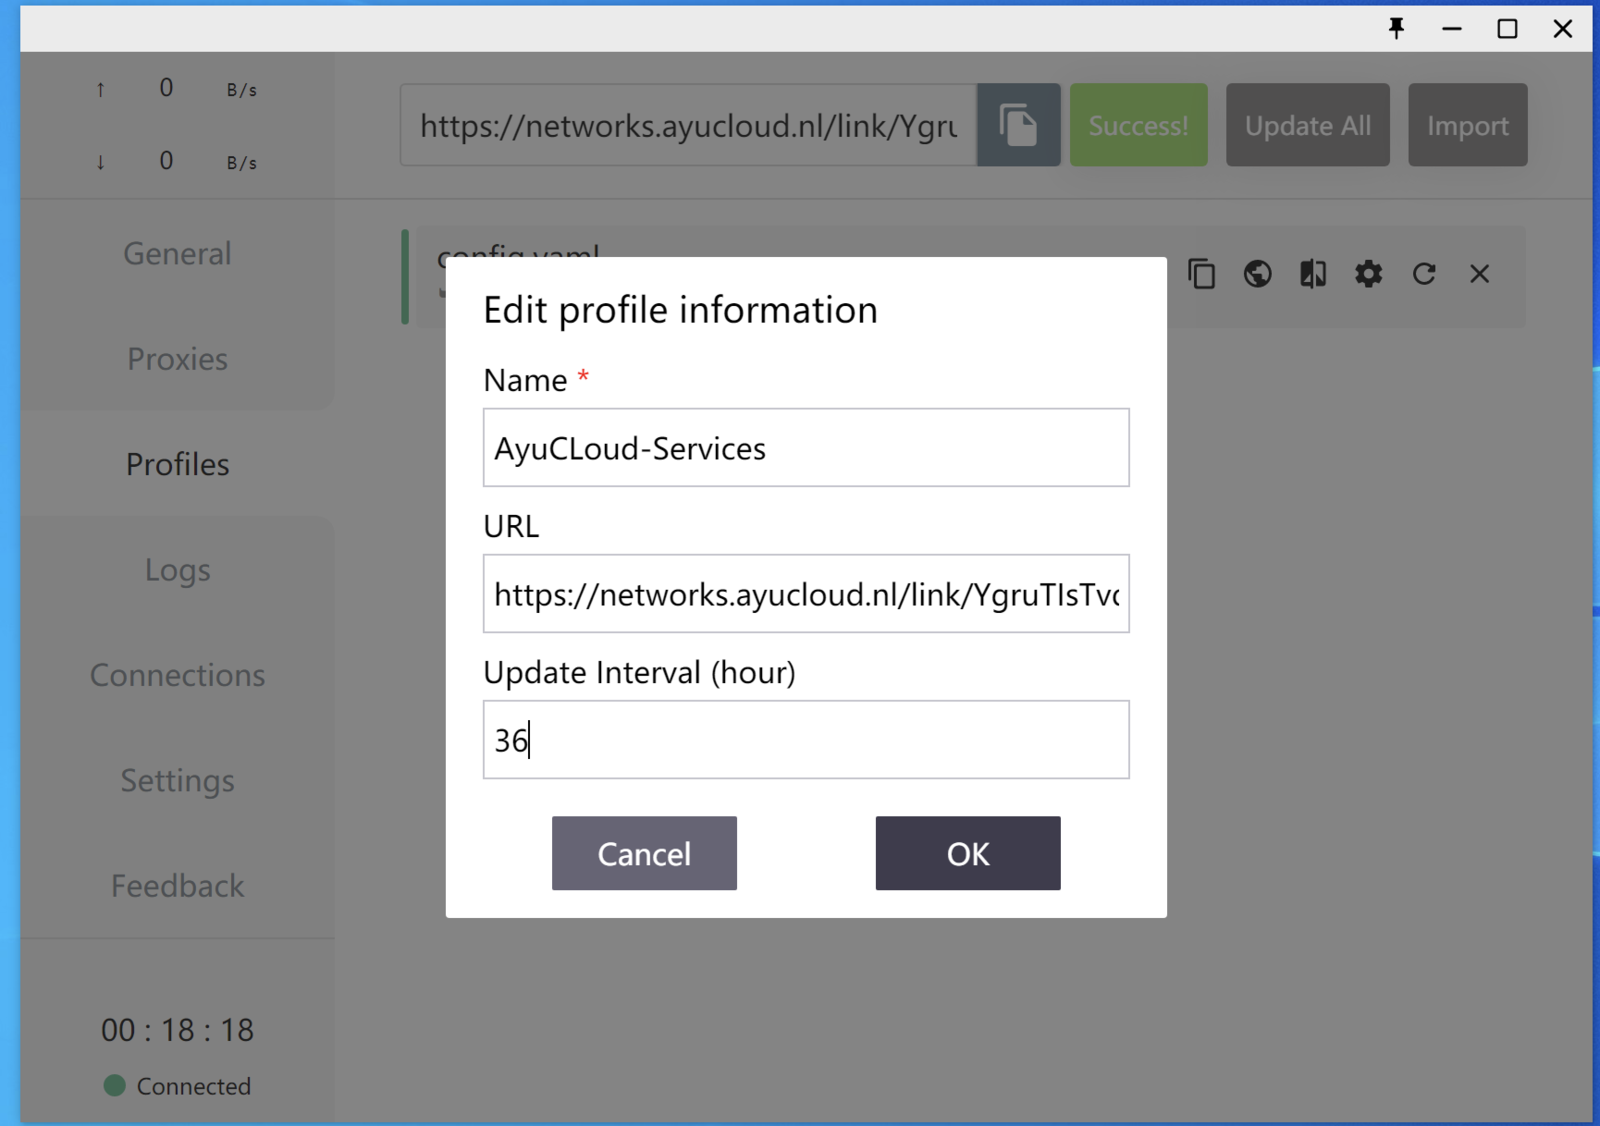Open profile settings gear icon

point(1368,274)
